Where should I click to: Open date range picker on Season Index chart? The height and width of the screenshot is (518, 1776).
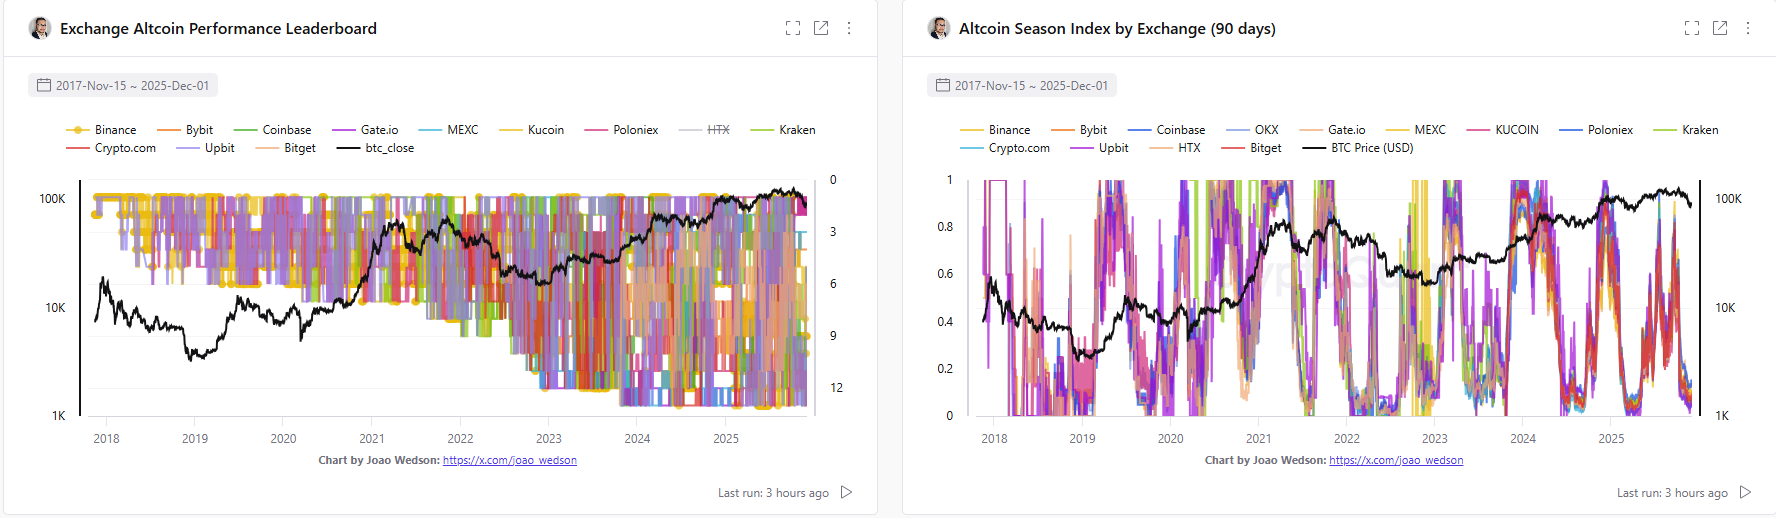click(1022, 86)
